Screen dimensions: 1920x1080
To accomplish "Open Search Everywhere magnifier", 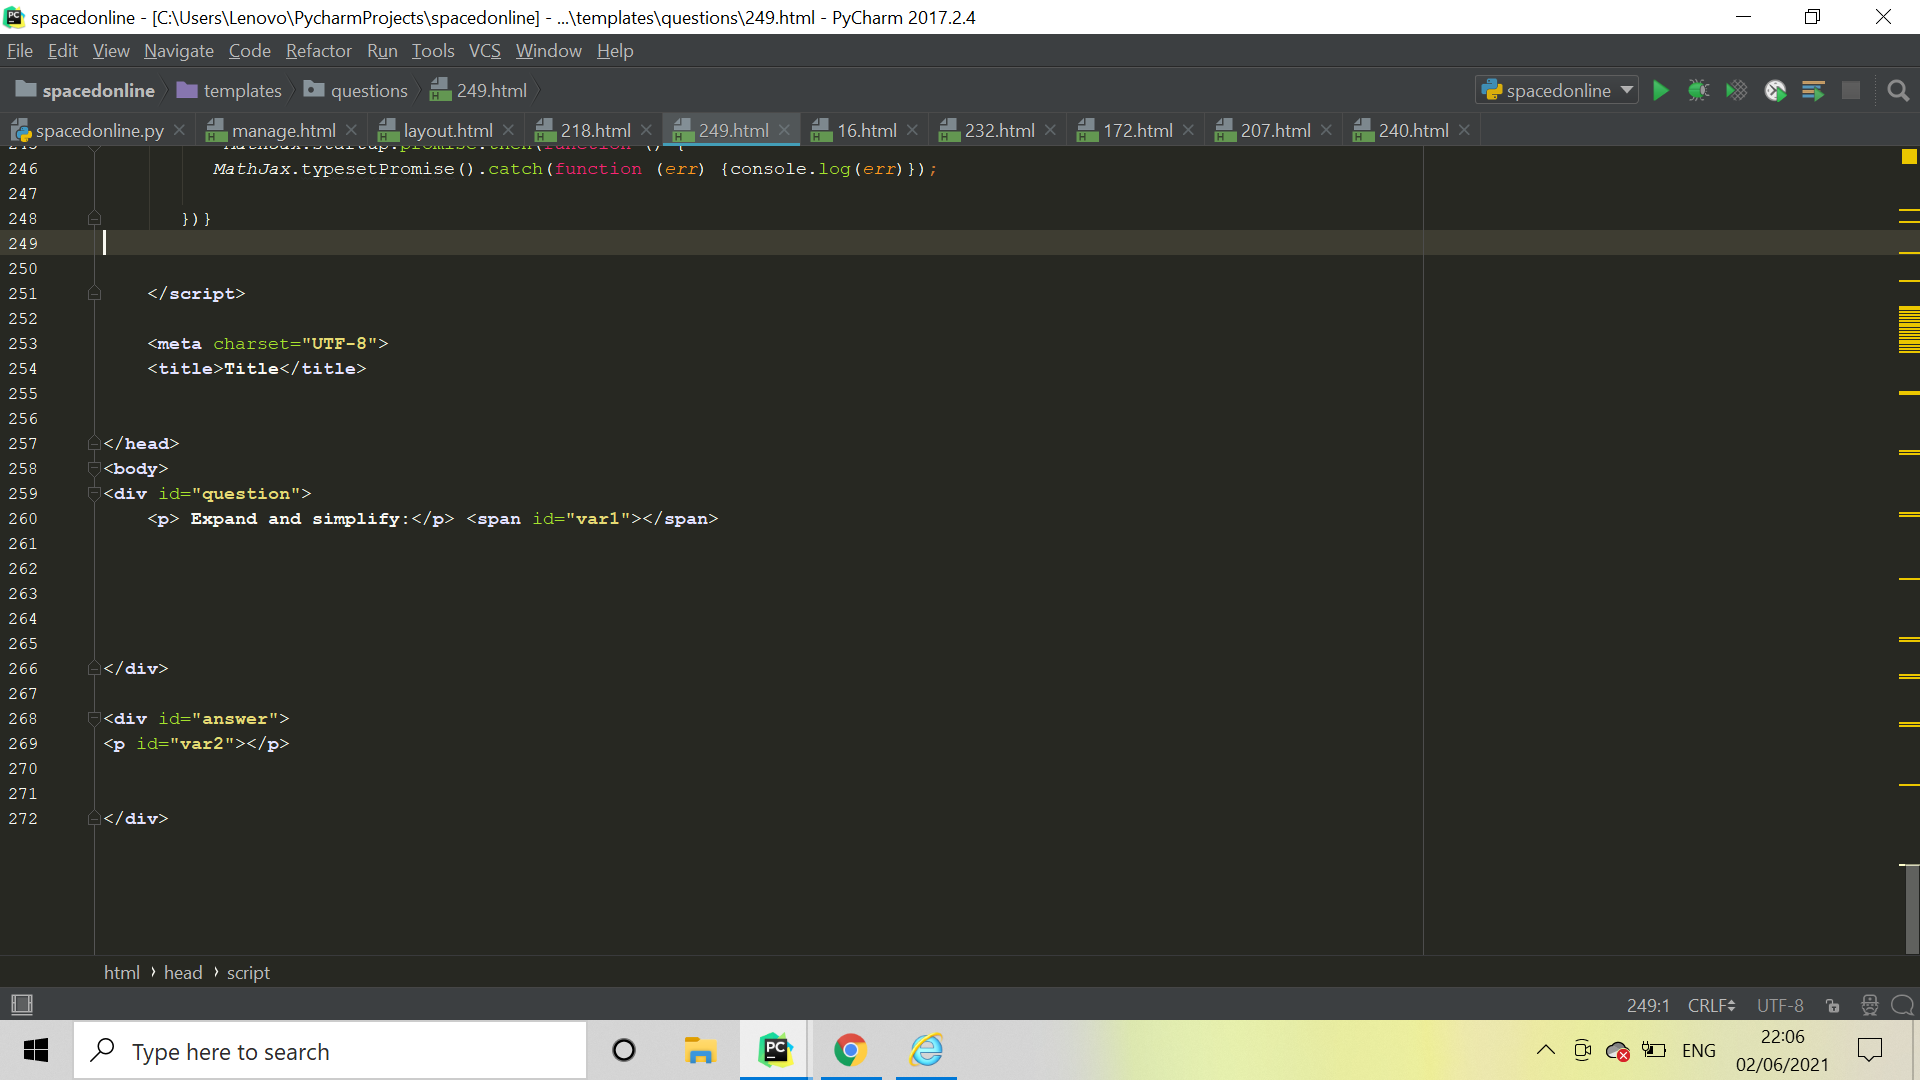I will [1898, 90].
